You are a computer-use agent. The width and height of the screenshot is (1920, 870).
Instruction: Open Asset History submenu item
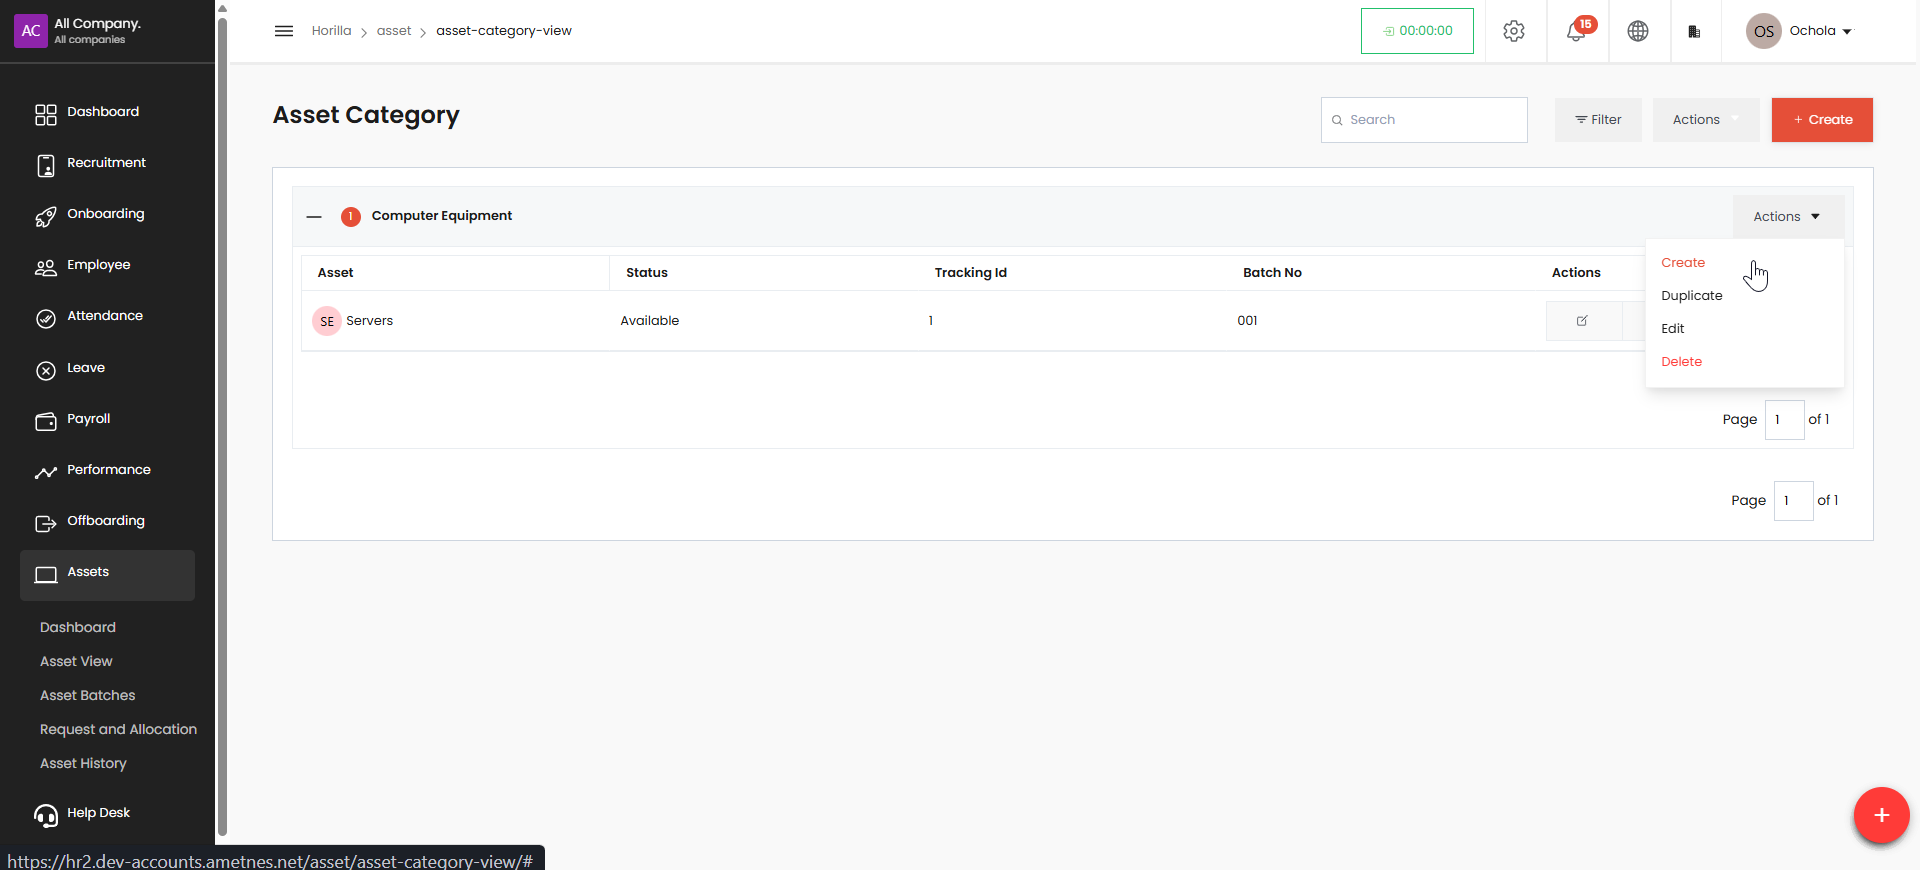[83, 763]
